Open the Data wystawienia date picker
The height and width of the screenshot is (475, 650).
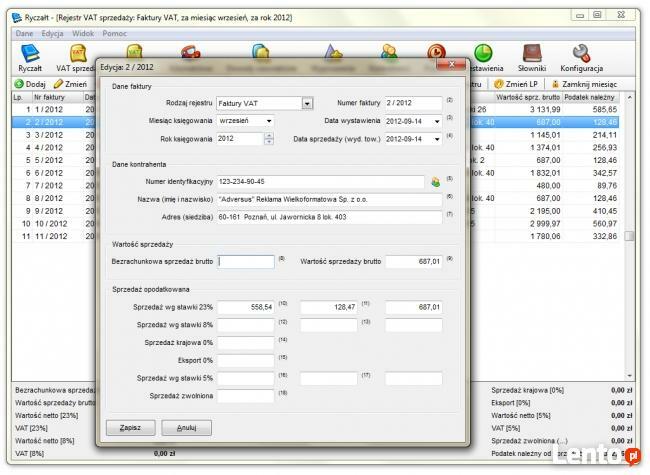click(x=436, y=120)
